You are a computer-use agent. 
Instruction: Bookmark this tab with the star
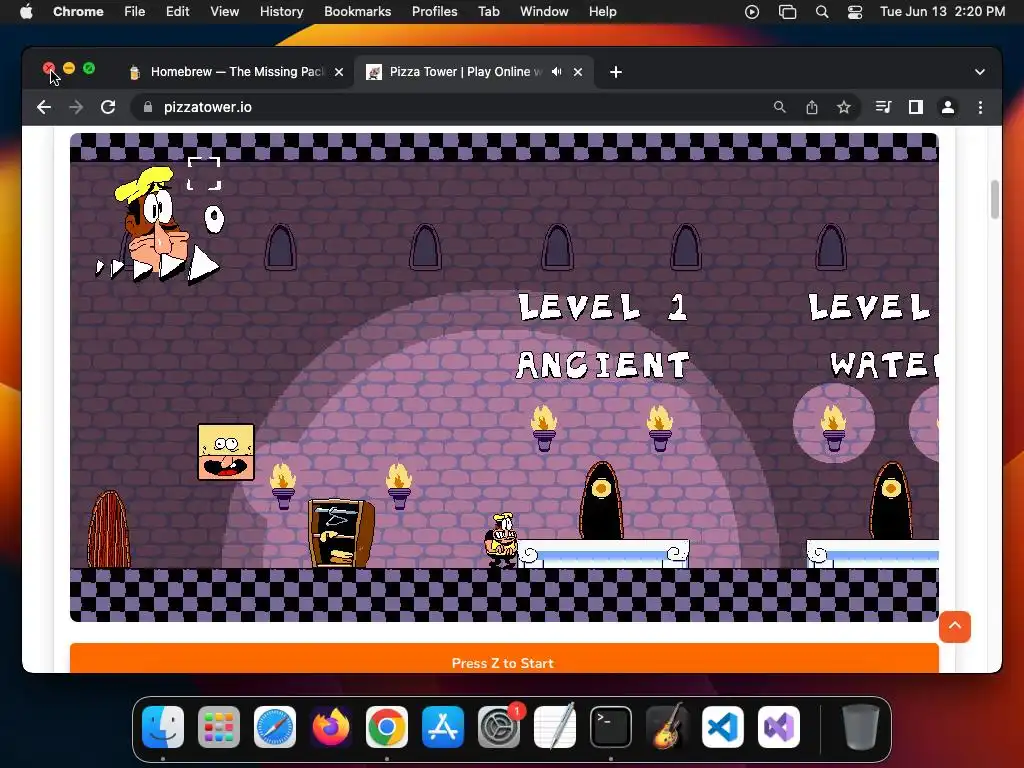coord(844,107)
